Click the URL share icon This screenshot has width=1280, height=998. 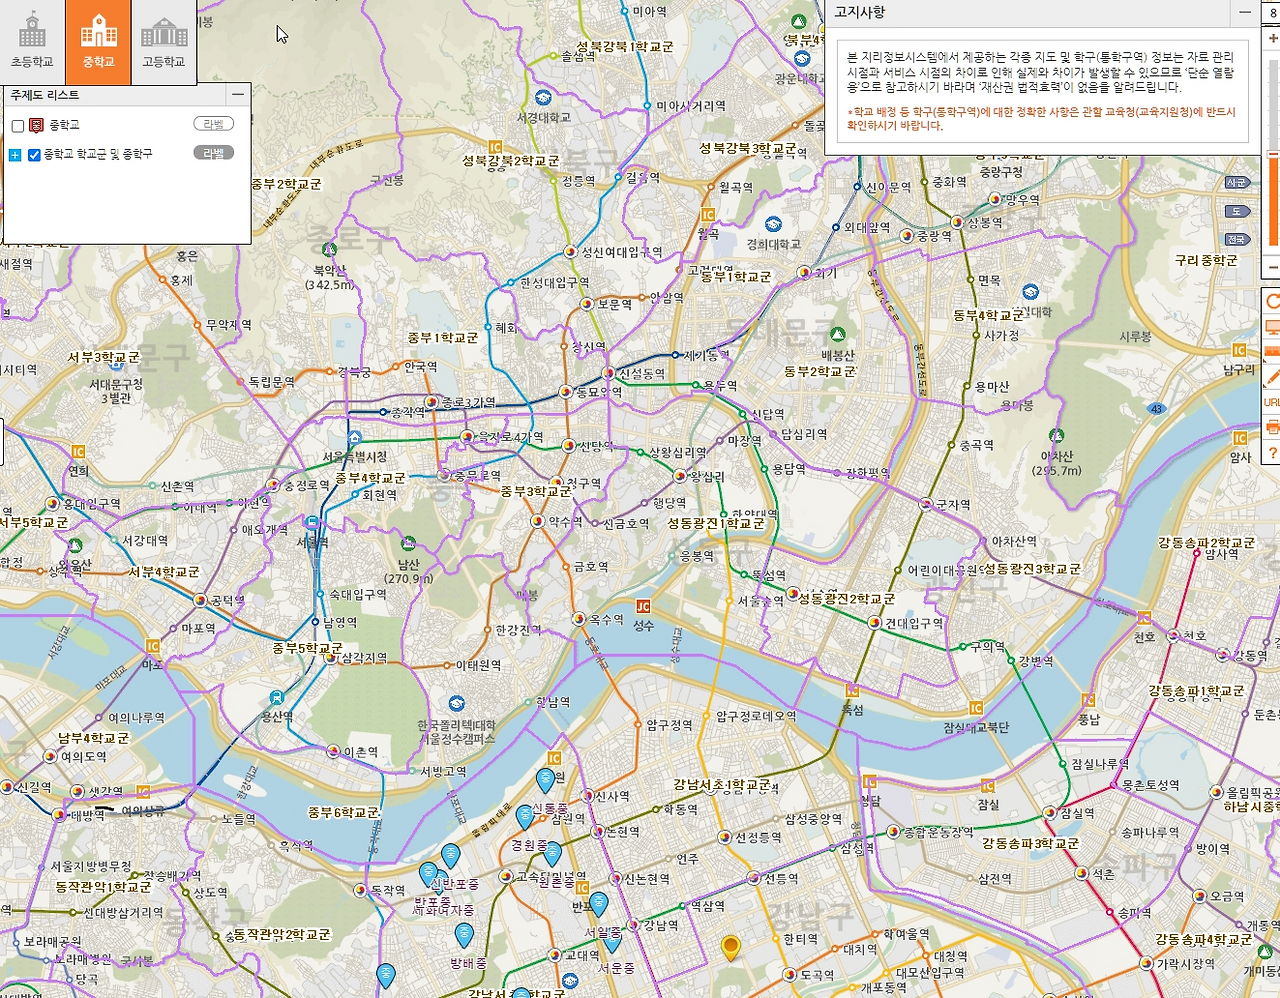click(1272, 402)
